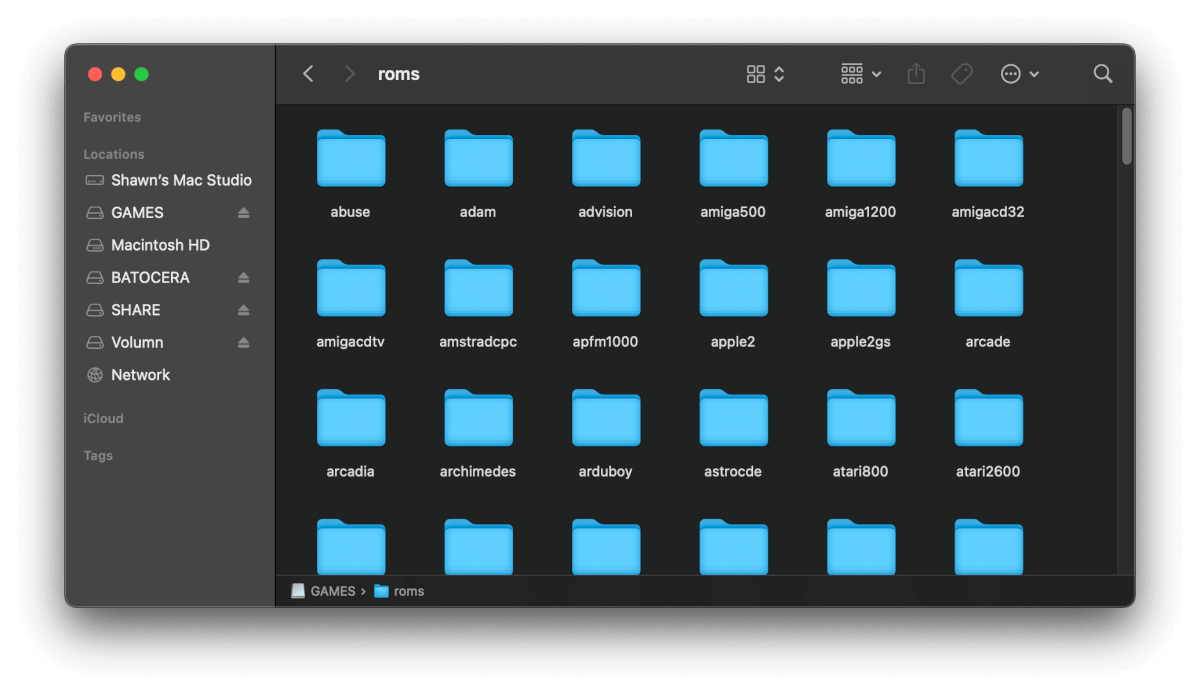Click the Search magnifier icon
The height and width of the screenshot is (693, 1200).
point(1103,74)
